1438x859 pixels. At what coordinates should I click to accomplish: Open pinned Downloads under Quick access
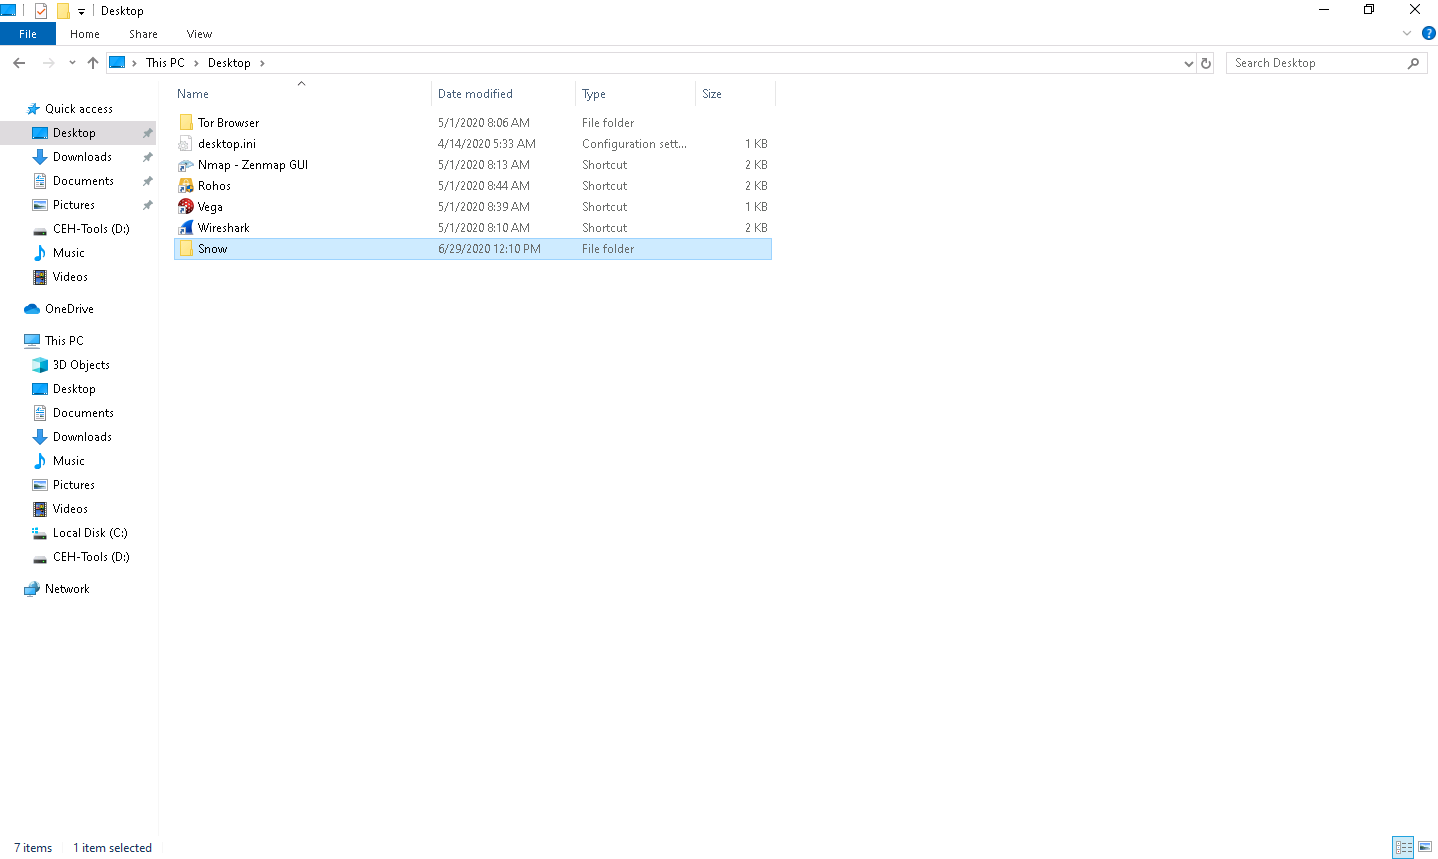[x=82, y=157]
